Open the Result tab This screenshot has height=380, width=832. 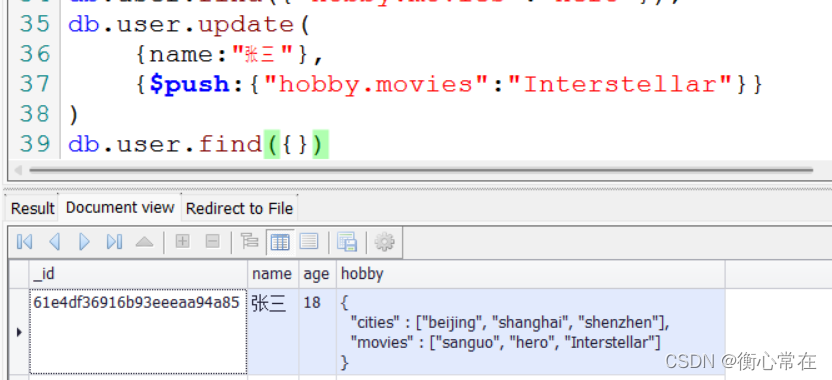point(32,209)
